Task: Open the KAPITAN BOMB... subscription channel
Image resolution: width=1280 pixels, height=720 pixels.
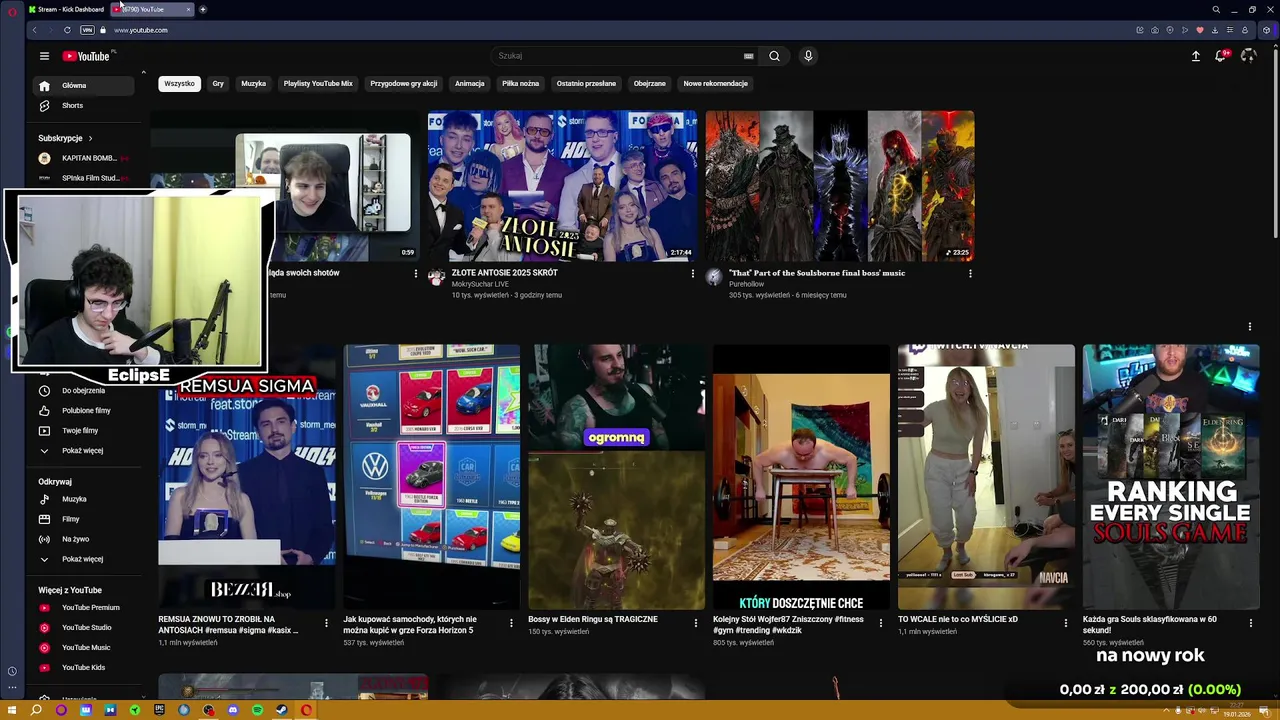Action: (x=84, y=158)
